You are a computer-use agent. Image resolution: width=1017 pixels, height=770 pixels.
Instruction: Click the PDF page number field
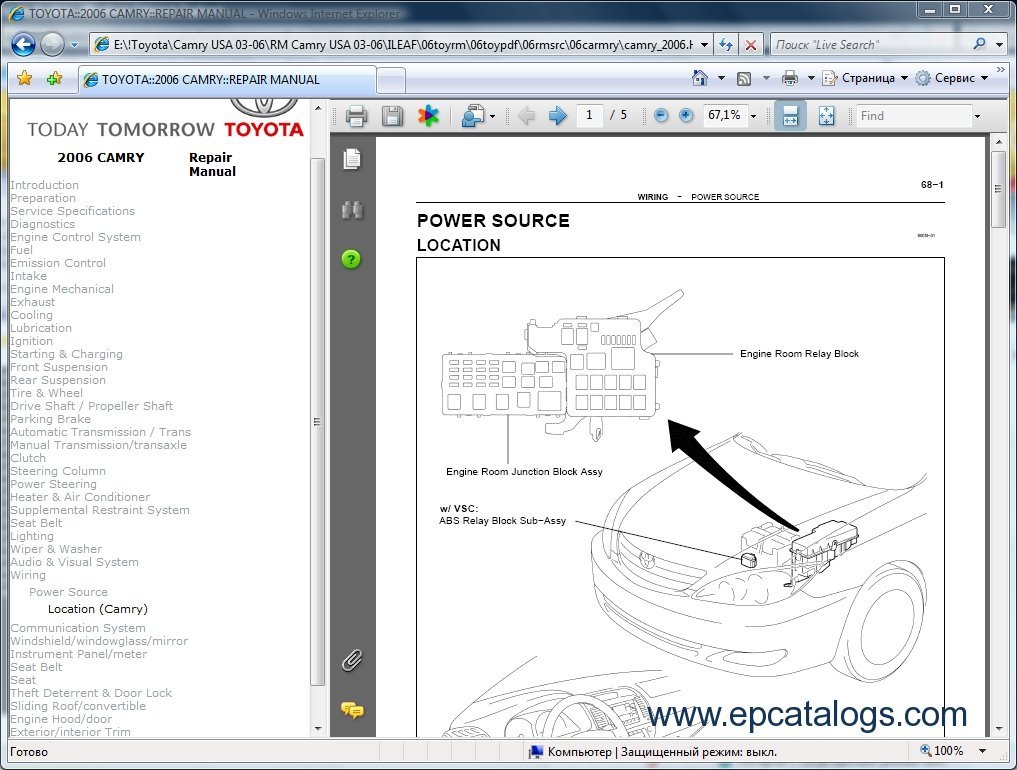click(x=589, y=115)
